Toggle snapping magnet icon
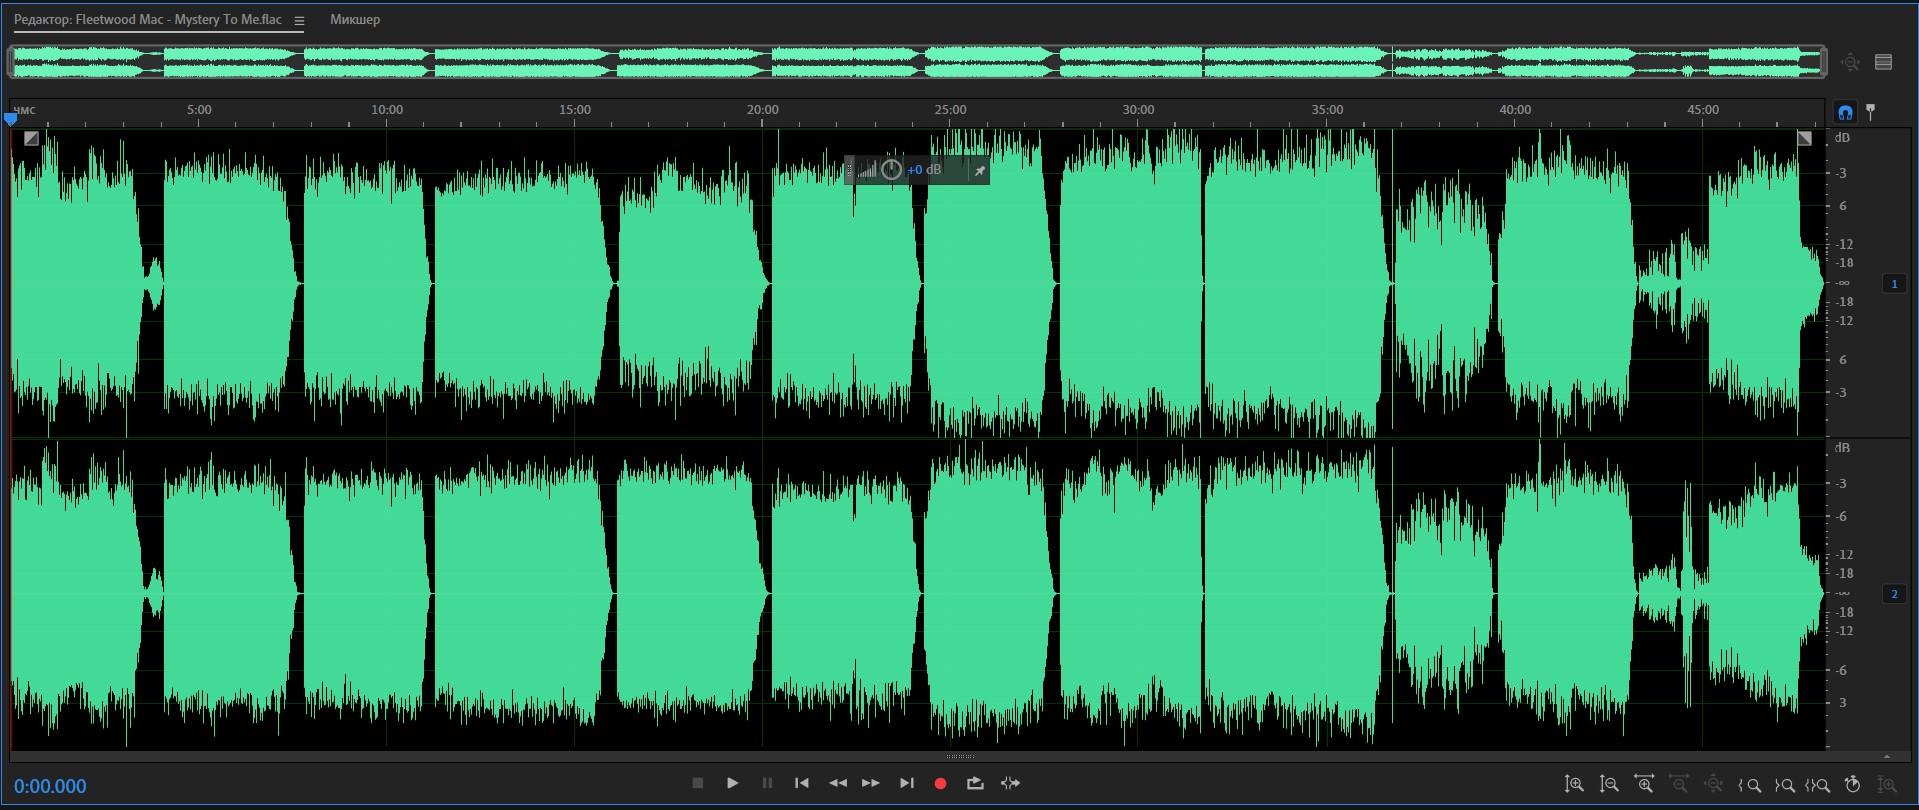The width and height of the screenshot is (1919, 810). point(1845,112)
